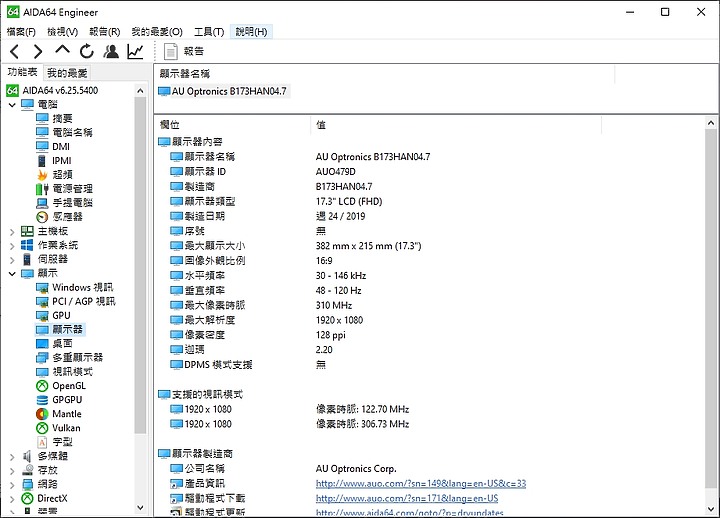Select the GPGPU tree item

(59, 400)
